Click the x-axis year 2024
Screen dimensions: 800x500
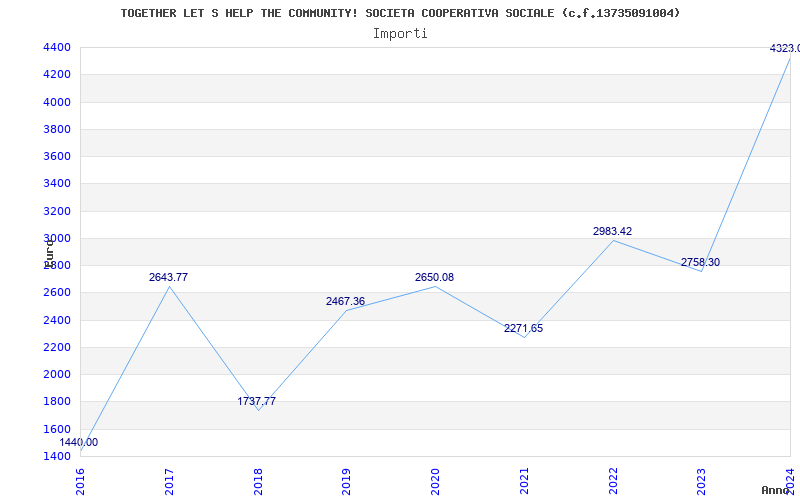tap(790, 480)
